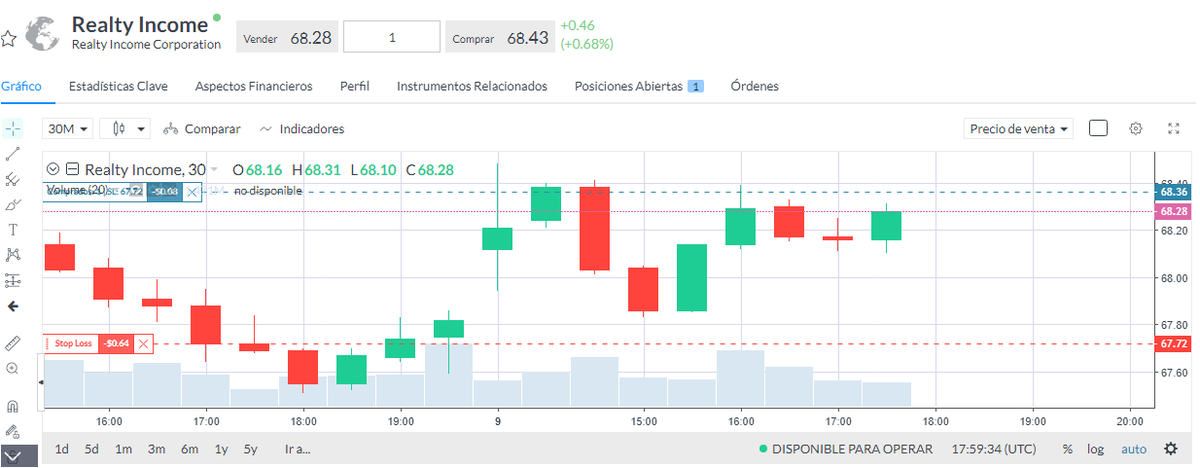Screen dimensions: 1200x468
Task: Open the 30M timeframe dropdown
Action: click(x=69, y=129)
